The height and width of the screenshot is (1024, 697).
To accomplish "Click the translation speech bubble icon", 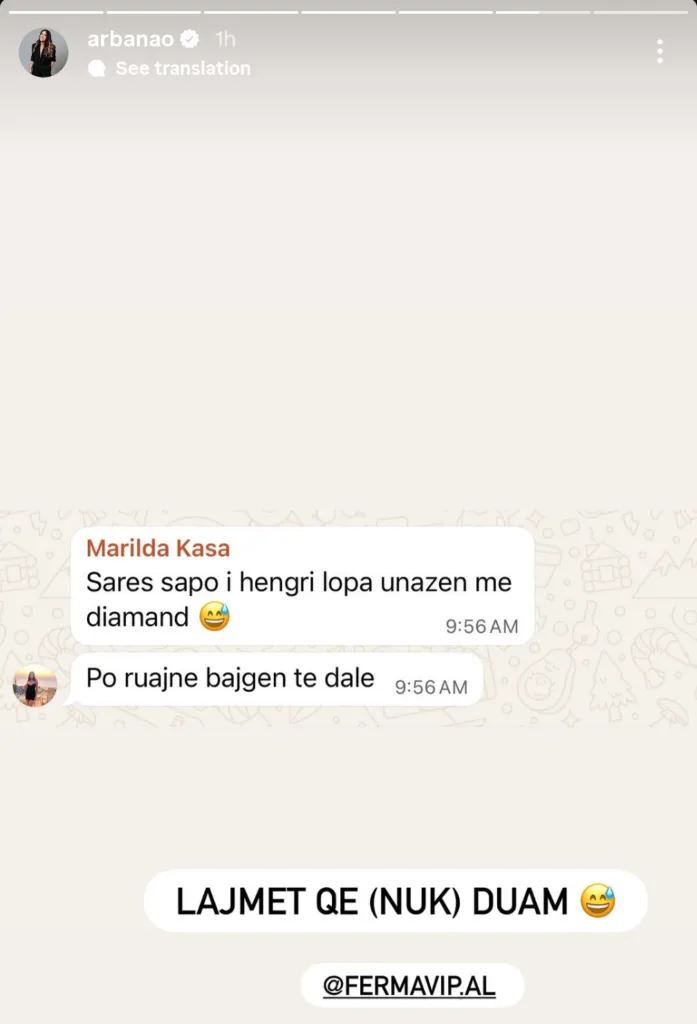I will point(97,68).
